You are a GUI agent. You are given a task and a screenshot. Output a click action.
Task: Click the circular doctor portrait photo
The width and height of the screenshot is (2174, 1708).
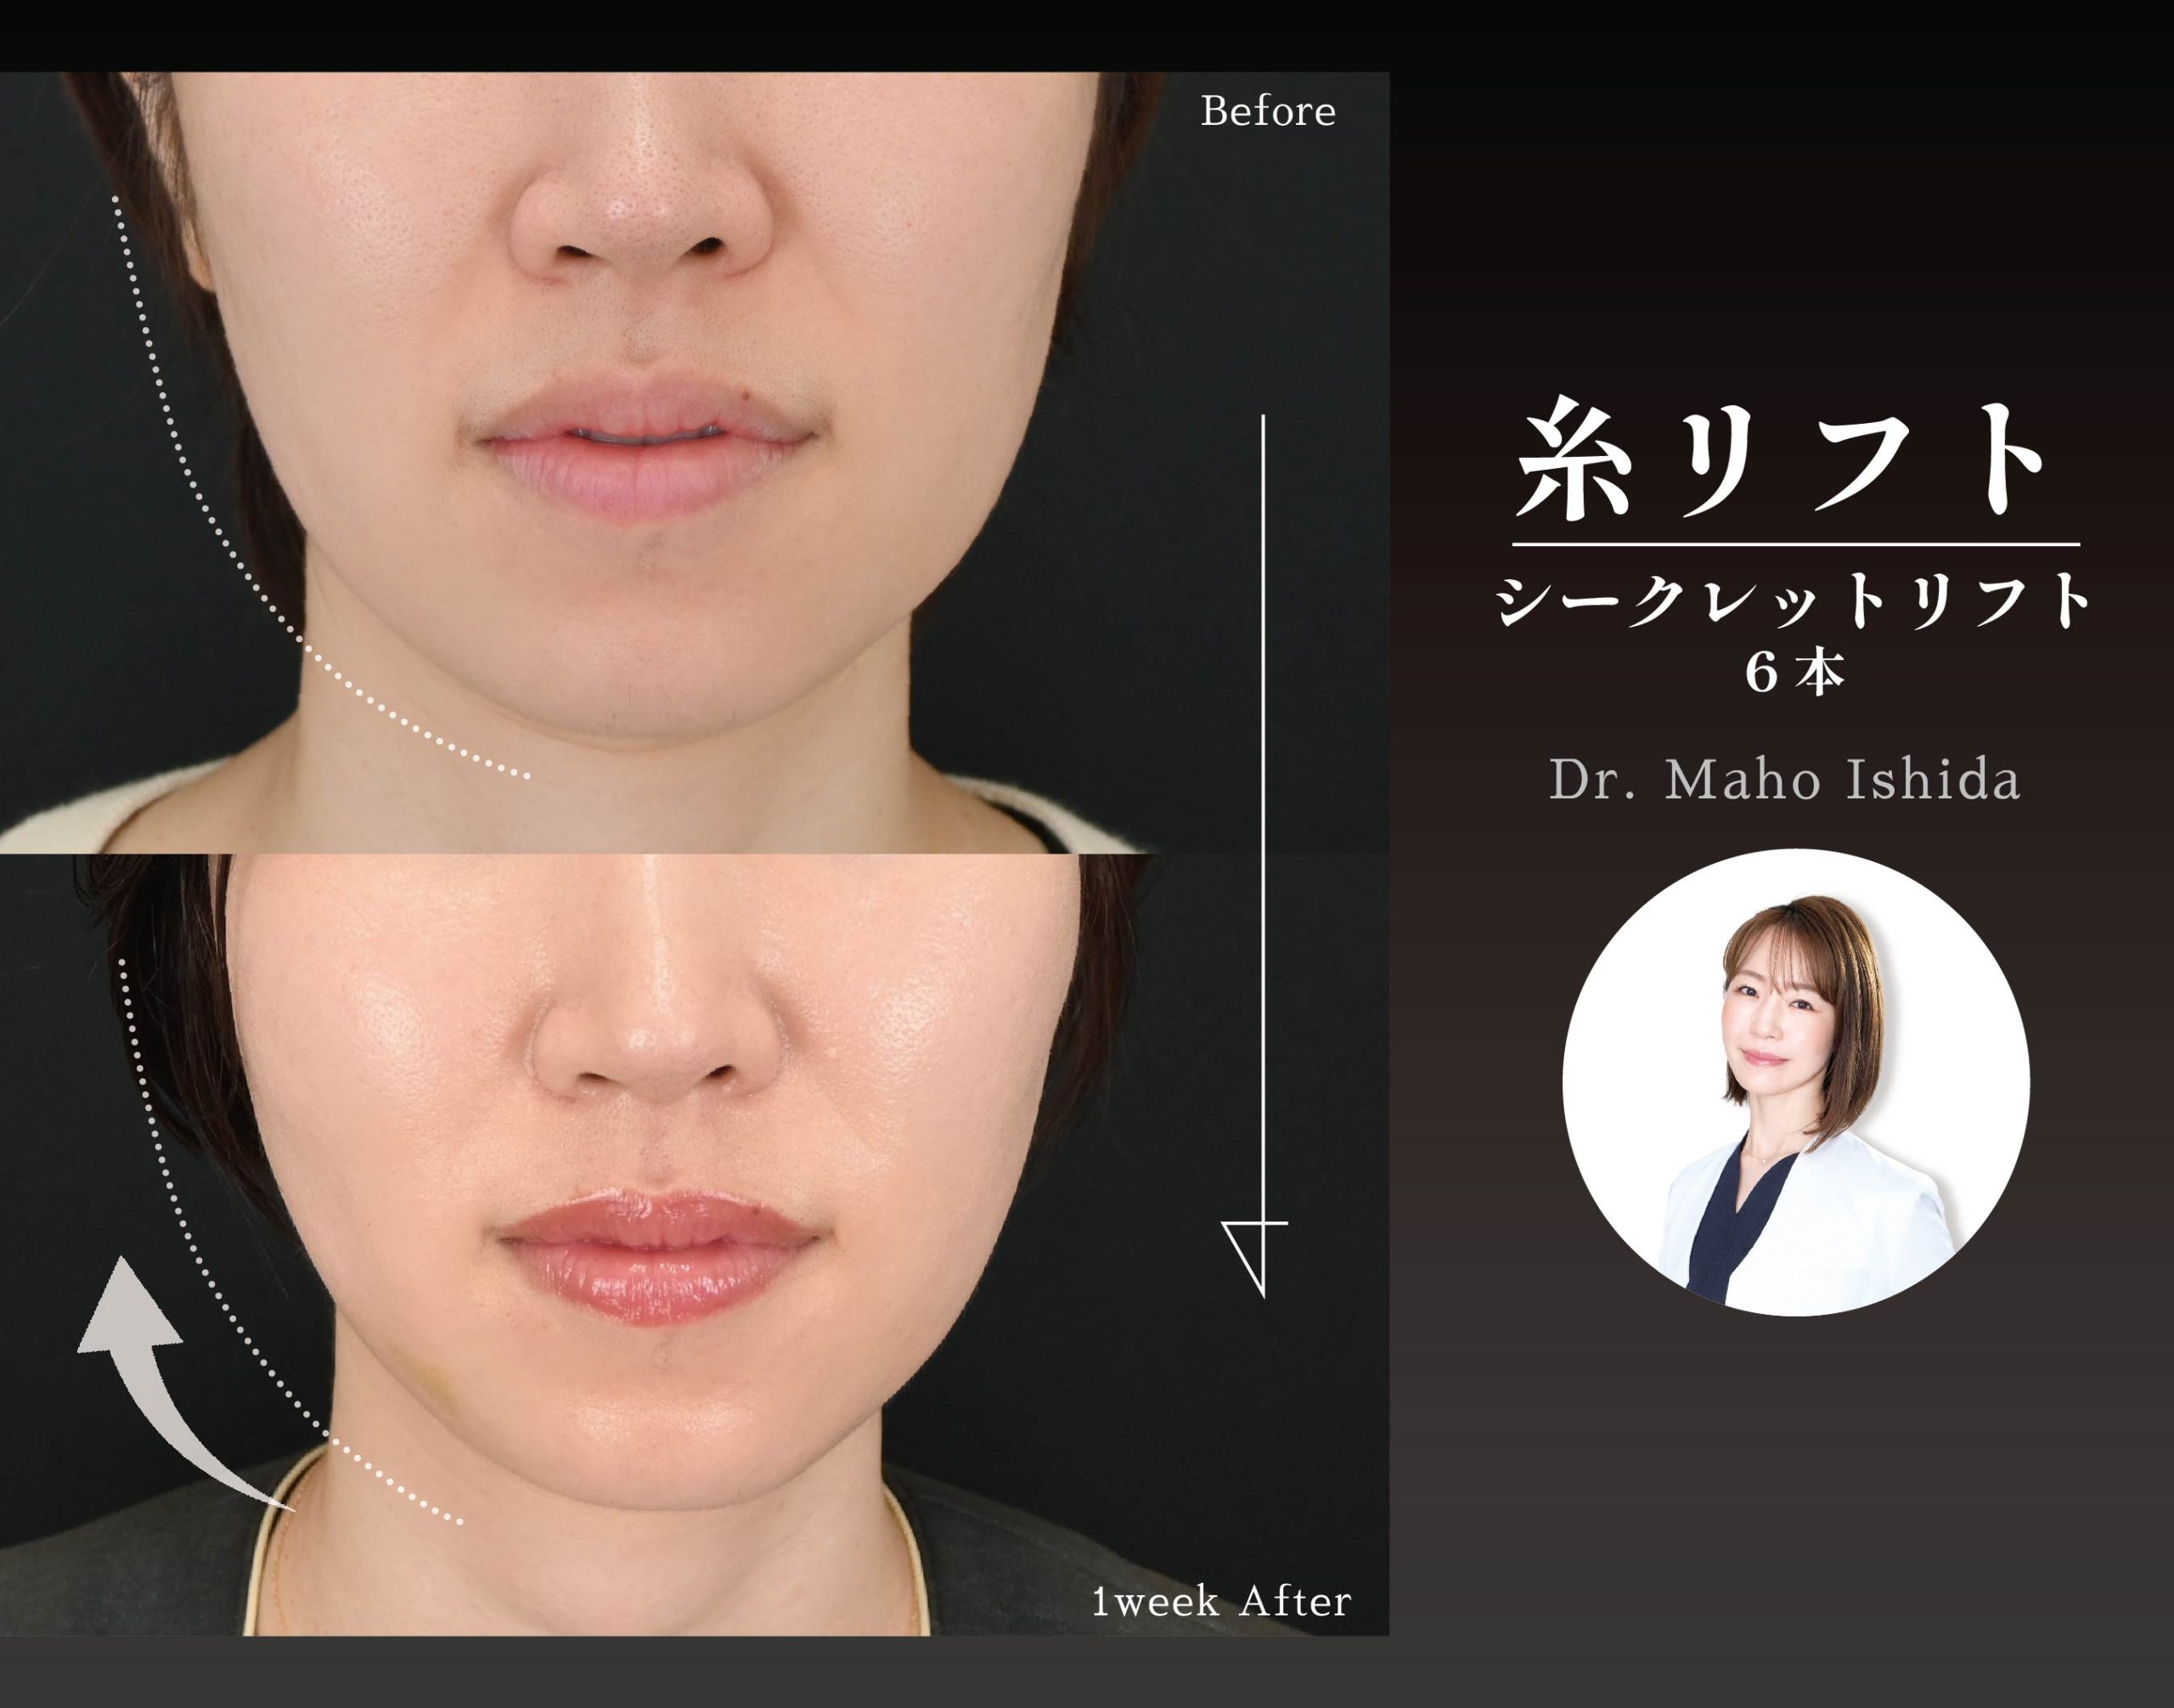[x=1796, y=1083]
